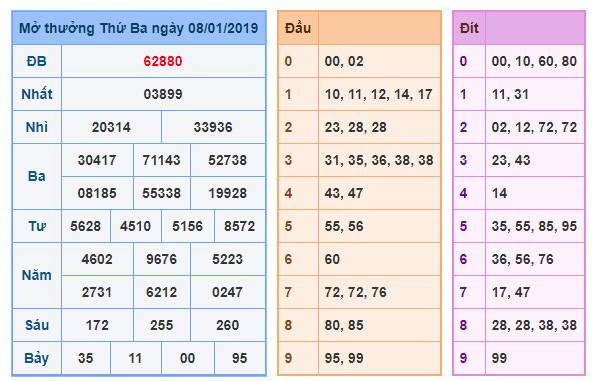The height and width of the screenshot is (381, 596).
Task: Select Đít row value '14'
Action: (499, 193)
